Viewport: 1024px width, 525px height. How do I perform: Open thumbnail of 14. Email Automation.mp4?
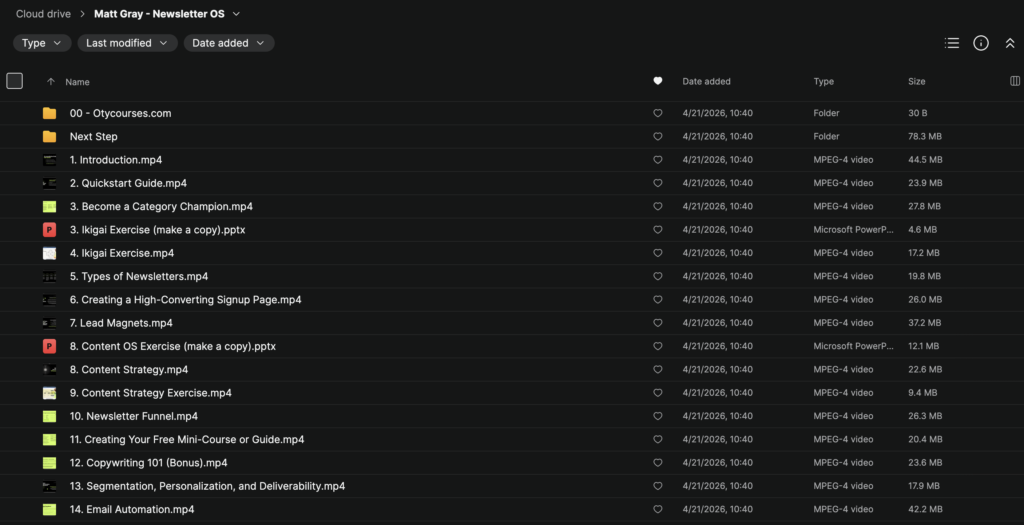pos(50,509)
